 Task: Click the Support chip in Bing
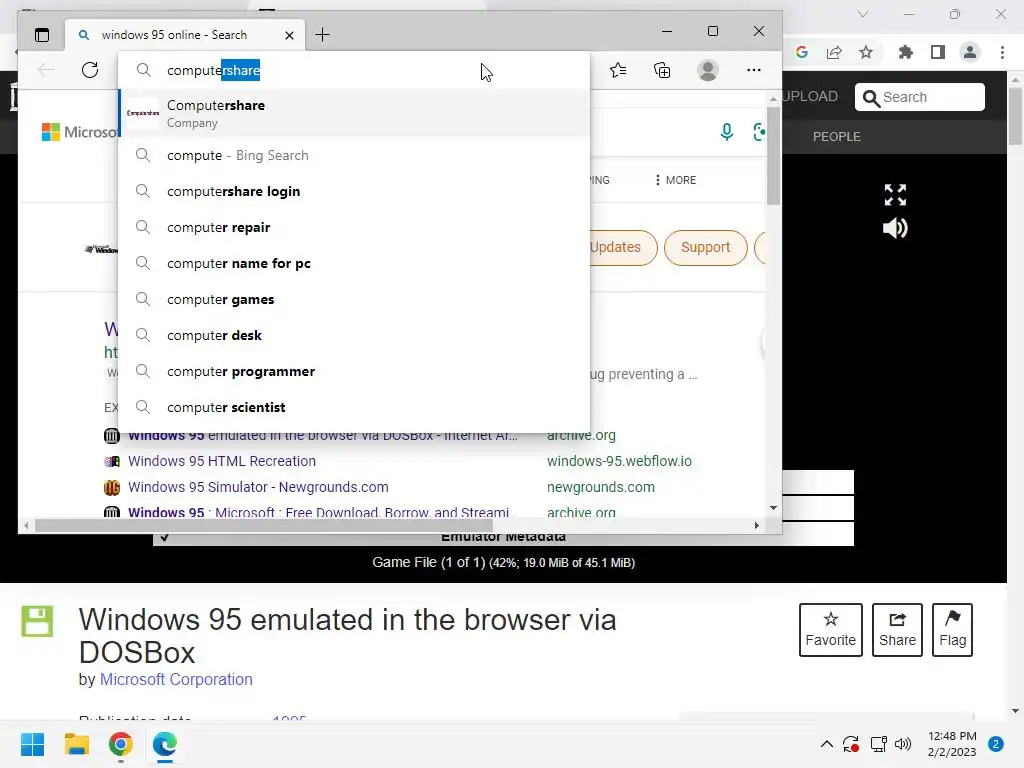click(x=705, y=248)
